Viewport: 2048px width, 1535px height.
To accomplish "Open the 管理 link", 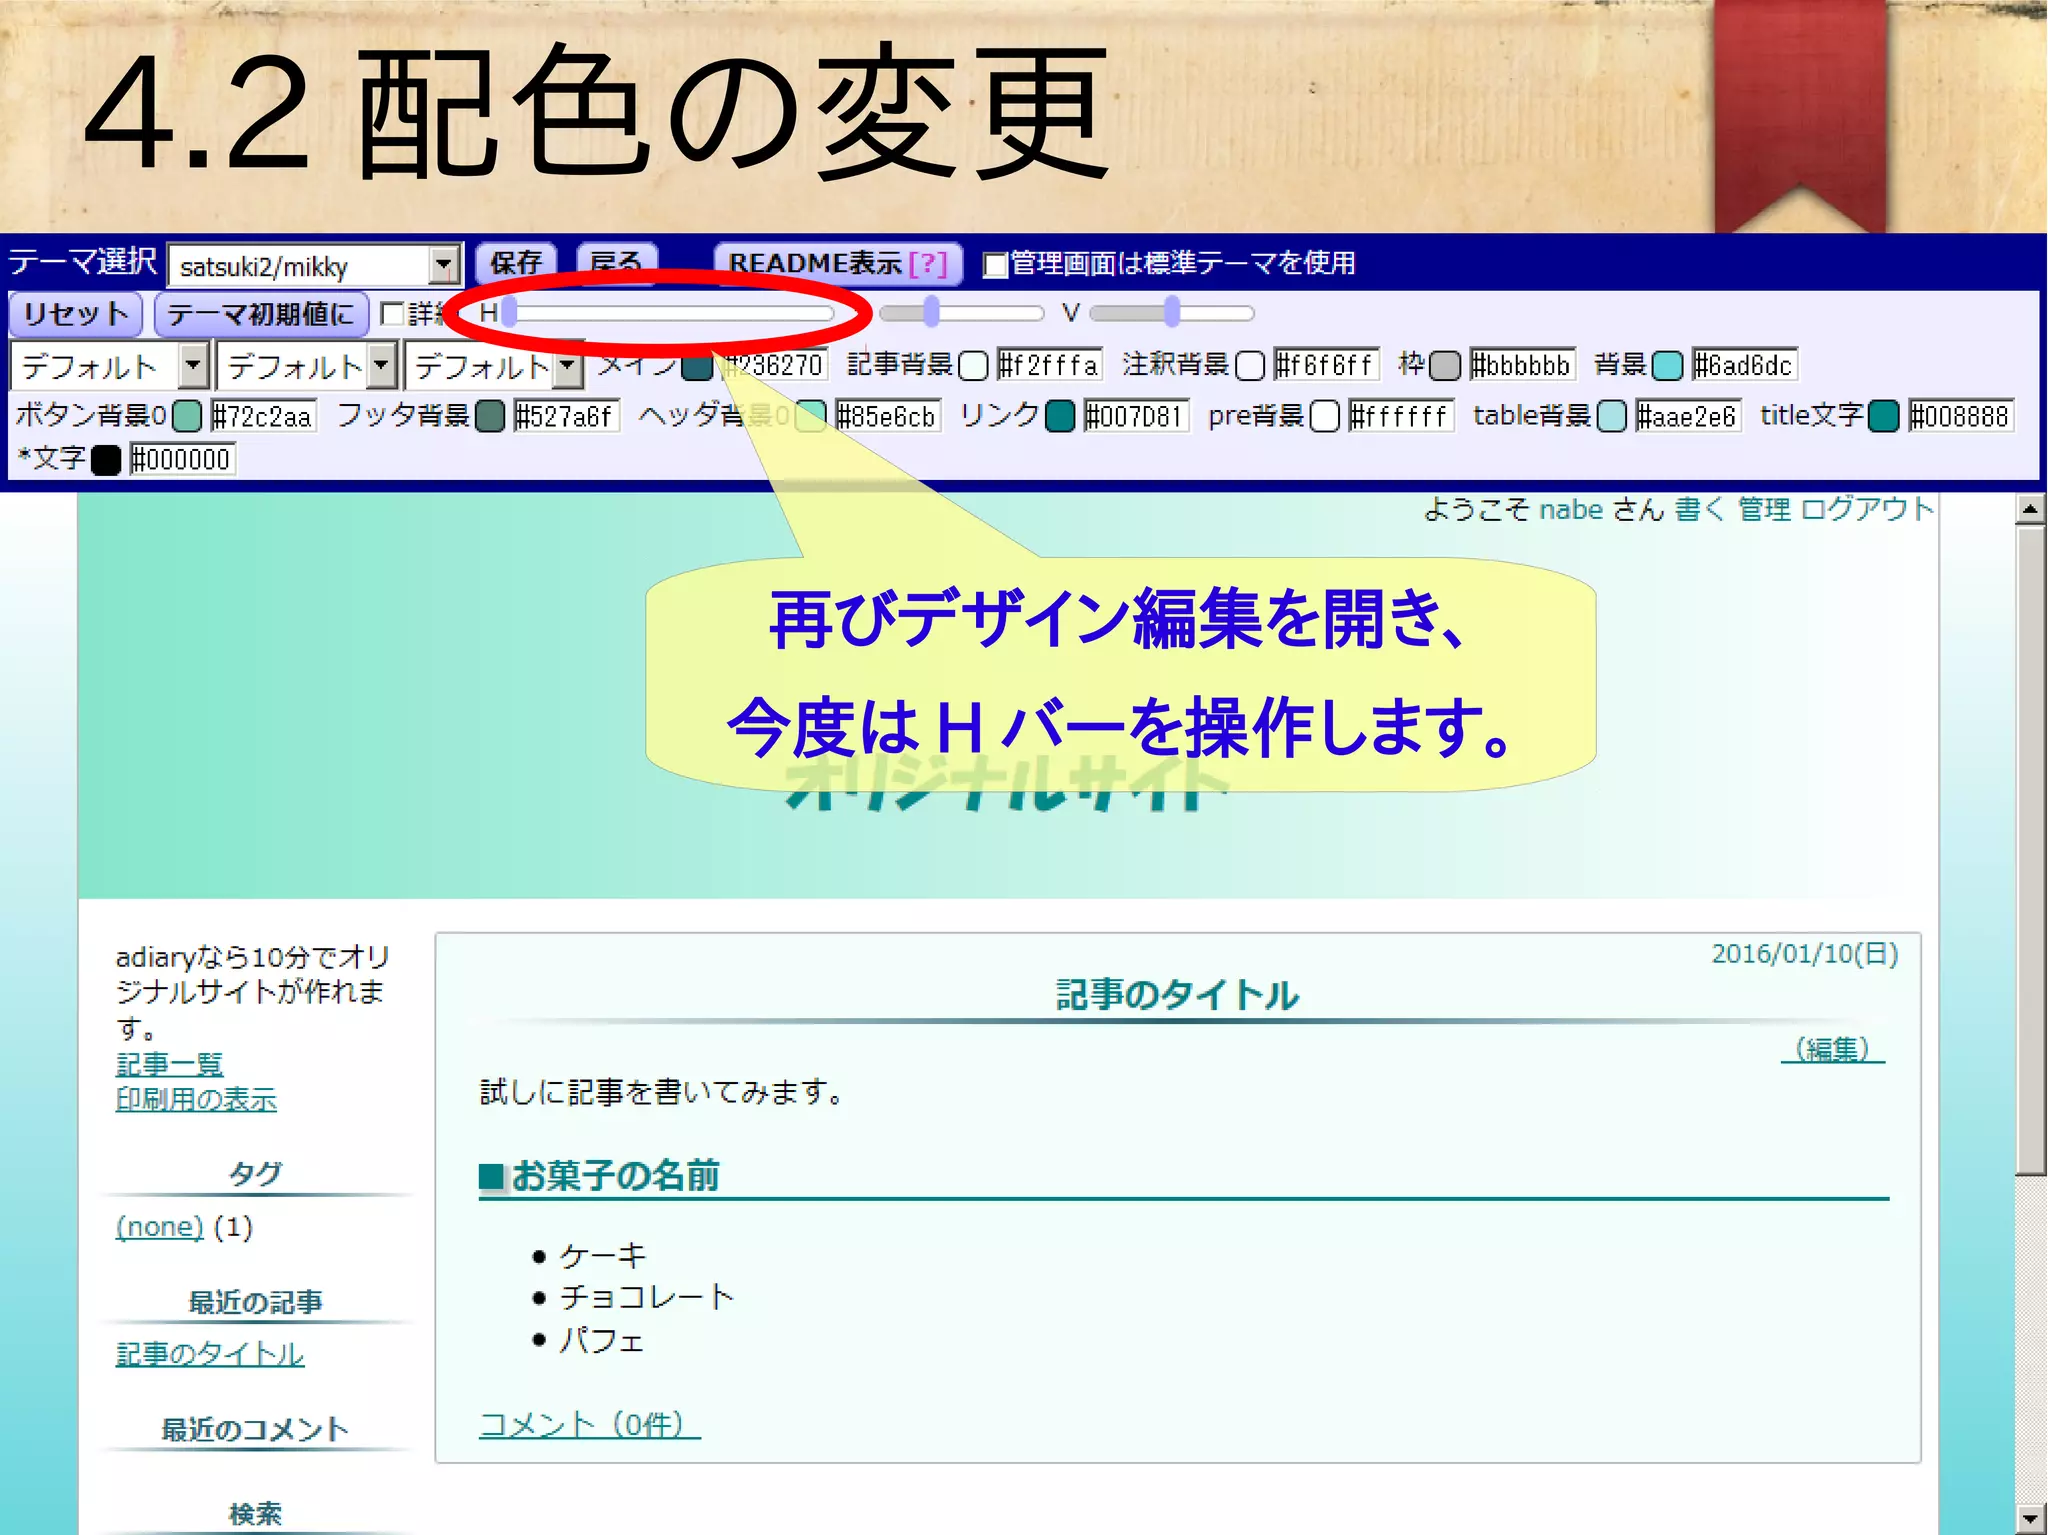I will pos(1765,510).
